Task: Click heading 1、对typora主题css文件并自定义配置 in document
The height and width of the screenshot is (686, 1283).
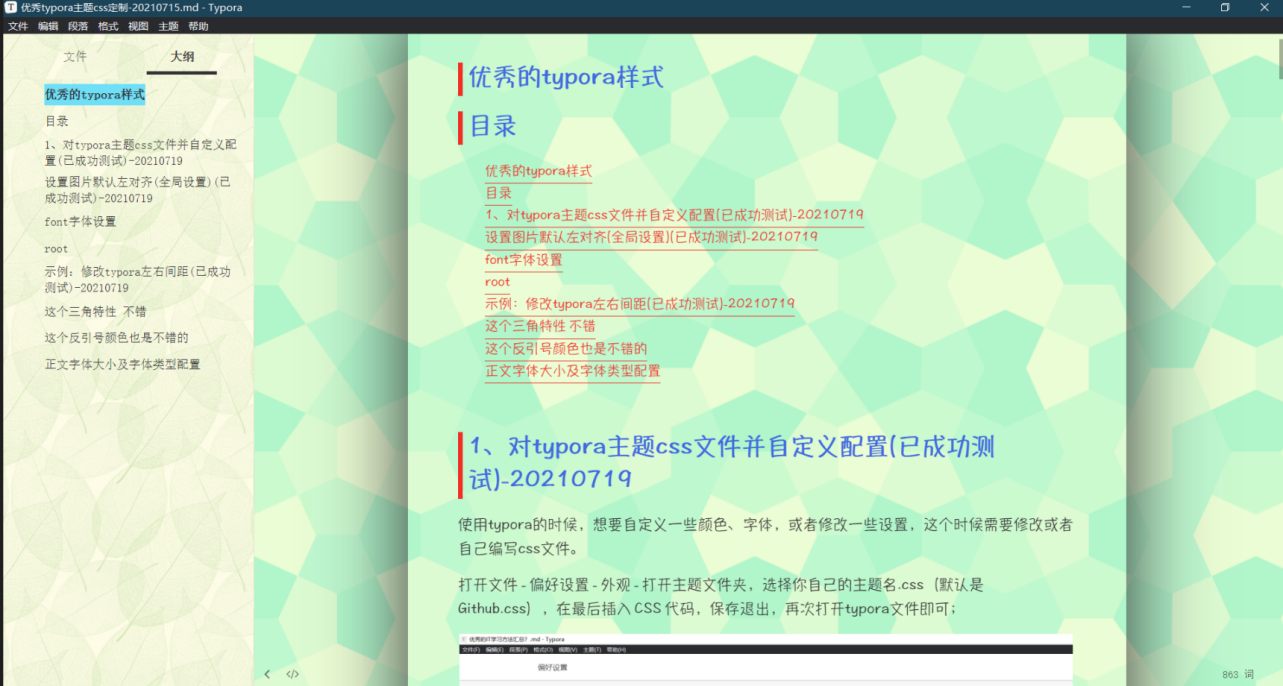Action: point(732,462)
